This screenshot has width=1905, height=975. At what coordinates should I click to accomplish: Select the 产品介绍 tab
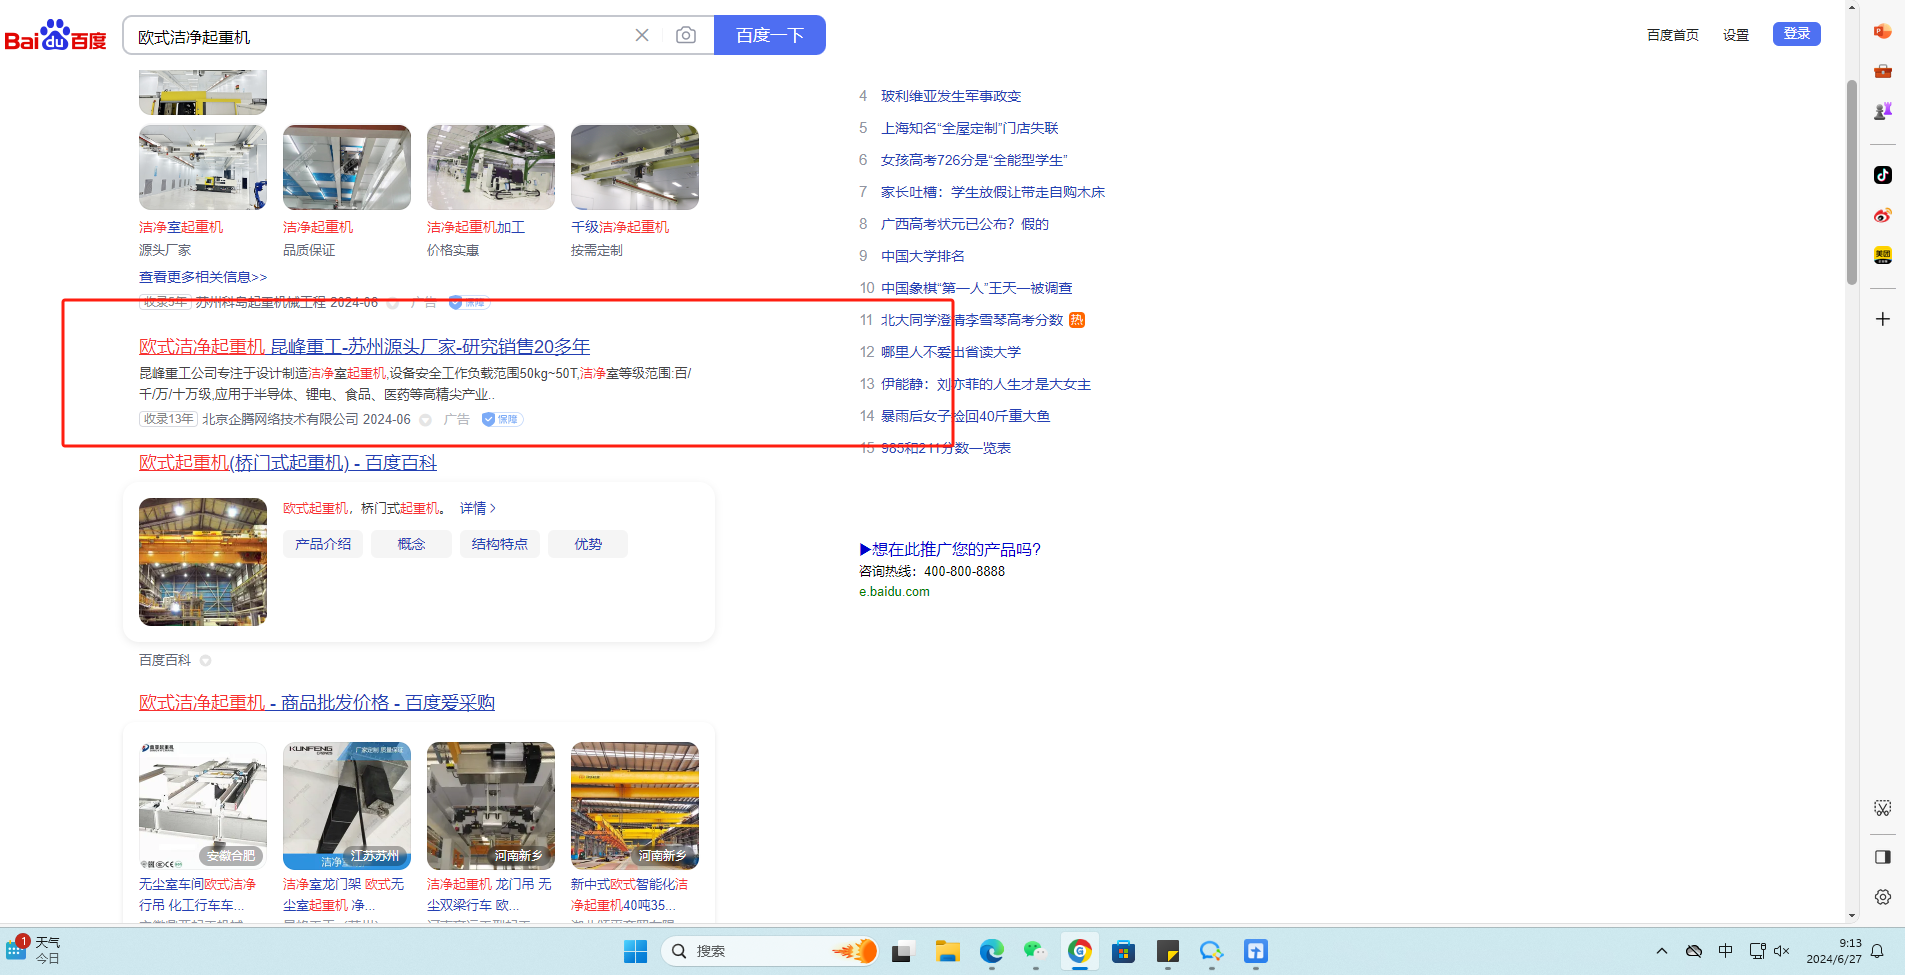(323, 544)
